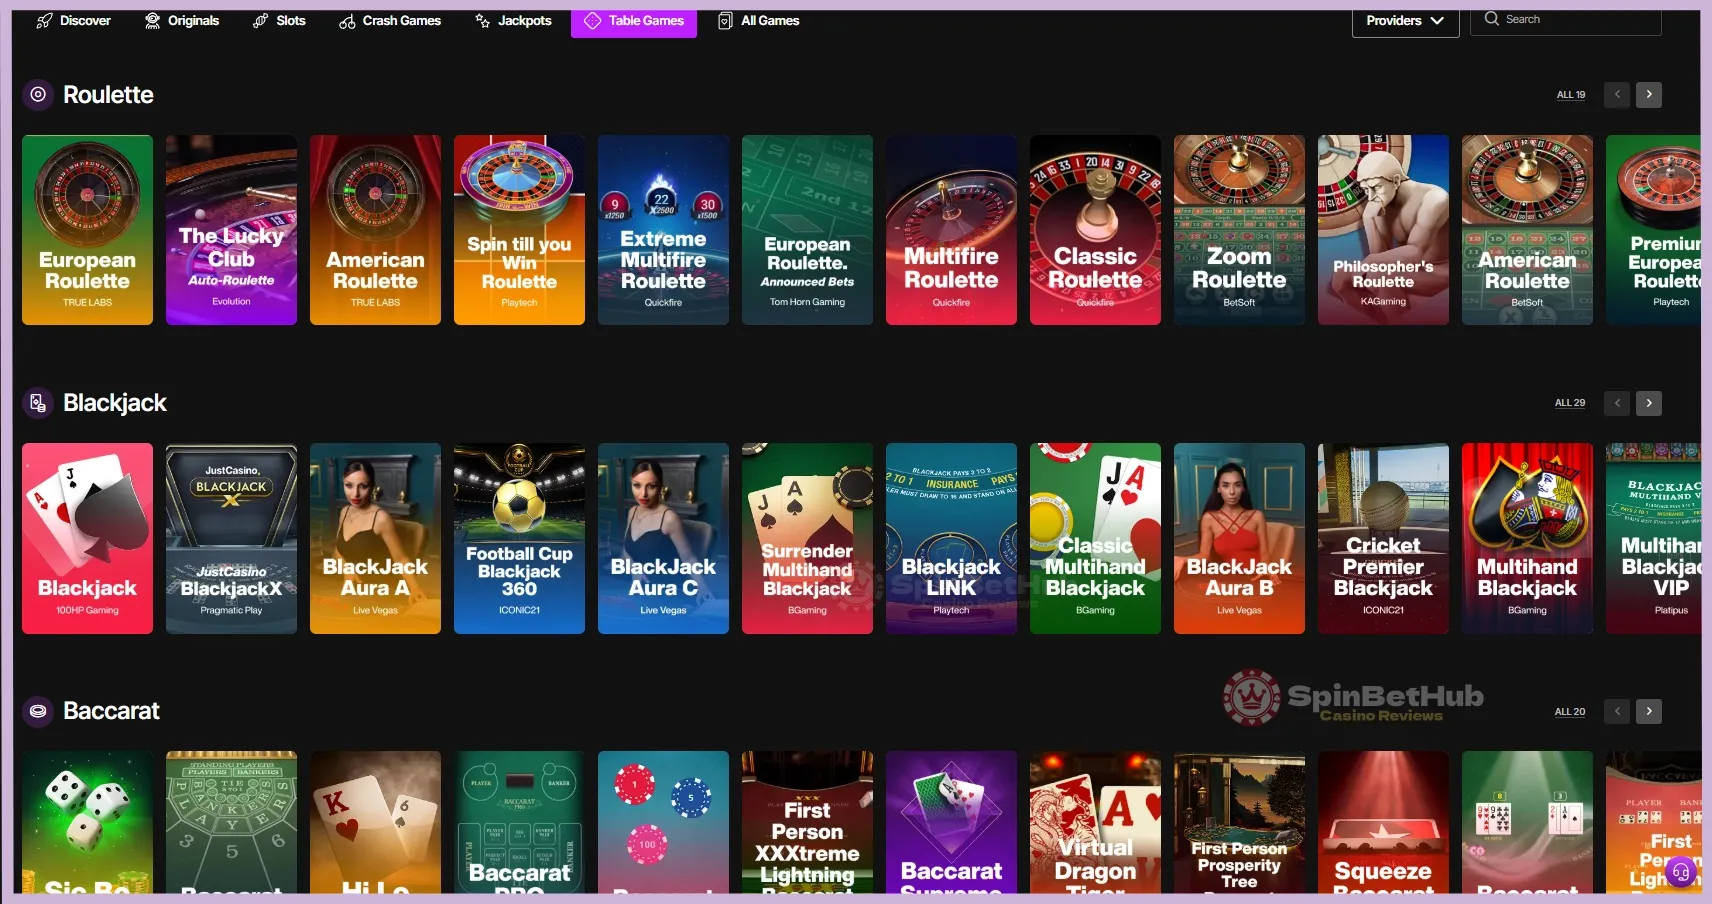Open Surrender Multihand Blackjack
This screenshot has height=904, width=1712.
[807, 538]
